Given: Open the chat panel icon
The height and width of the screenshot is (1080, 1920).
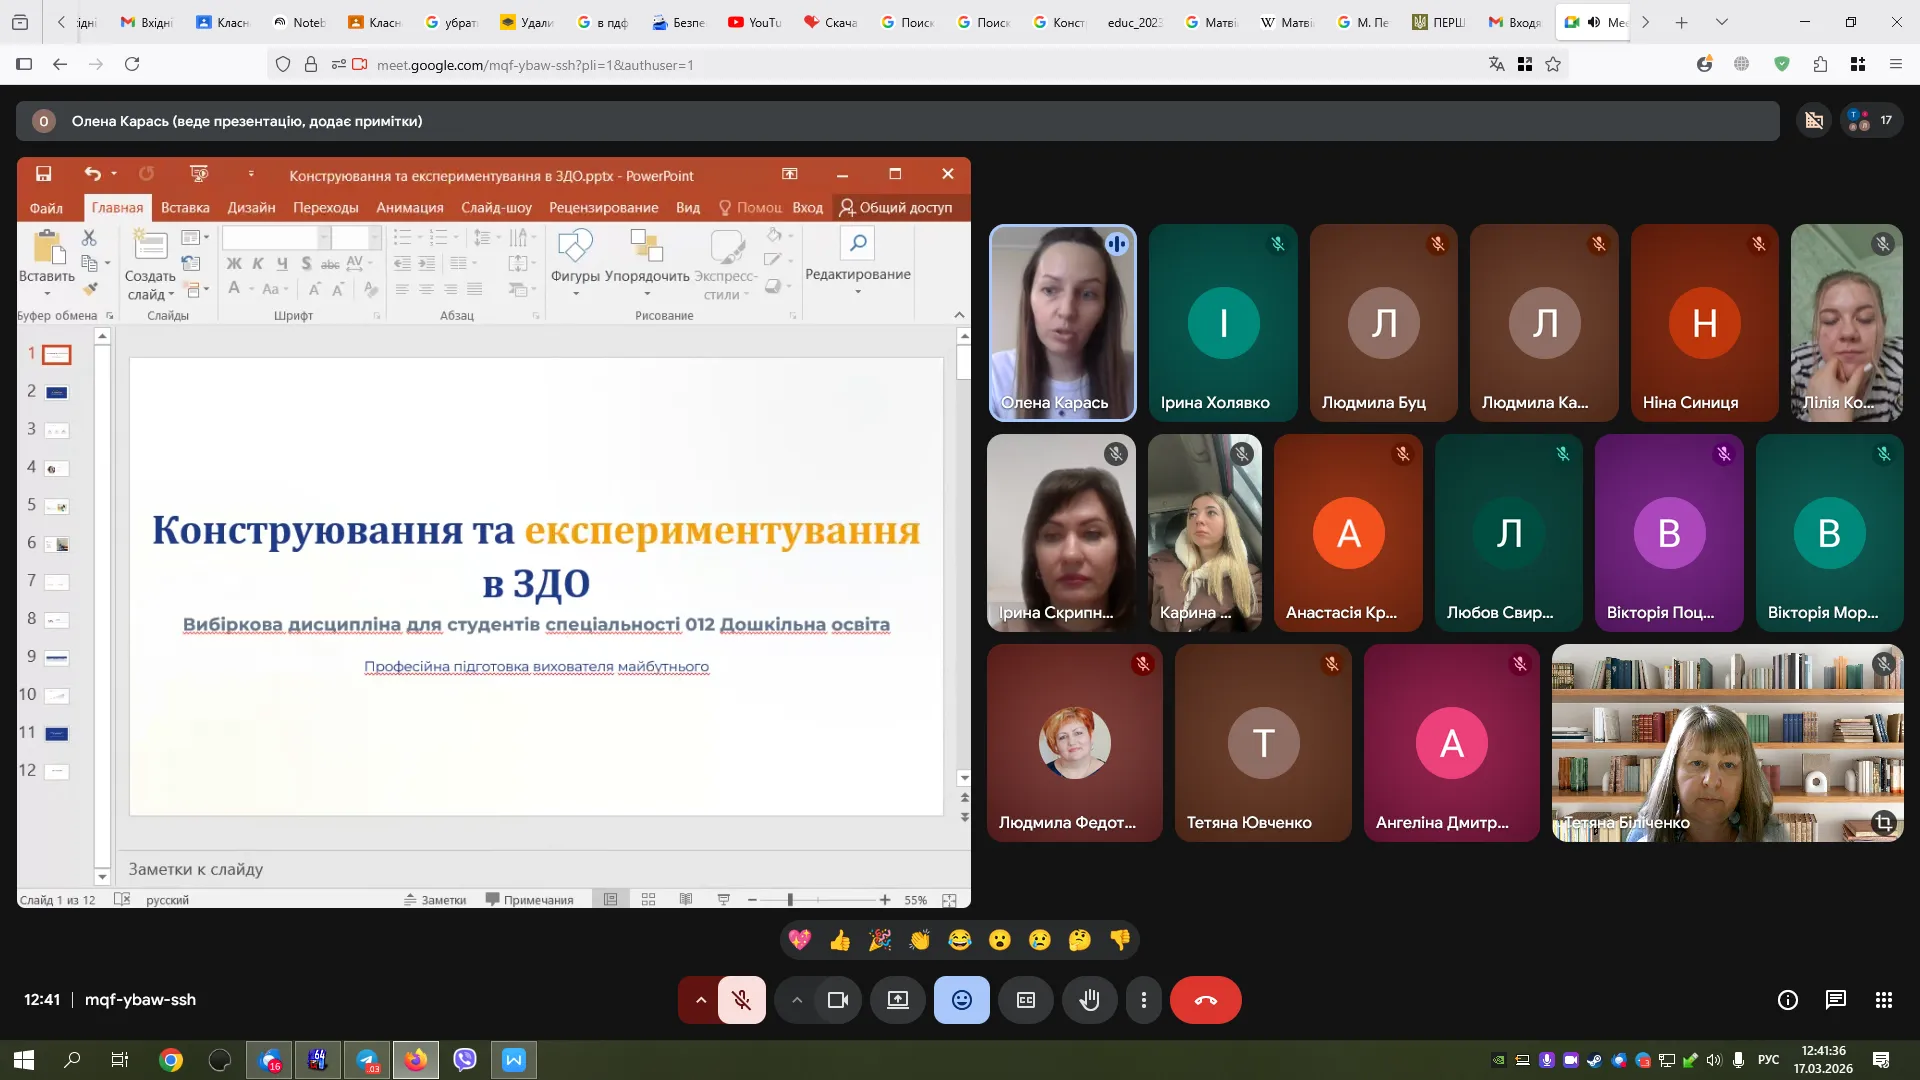Looking at the screenshot, I should [1836, 1000].
